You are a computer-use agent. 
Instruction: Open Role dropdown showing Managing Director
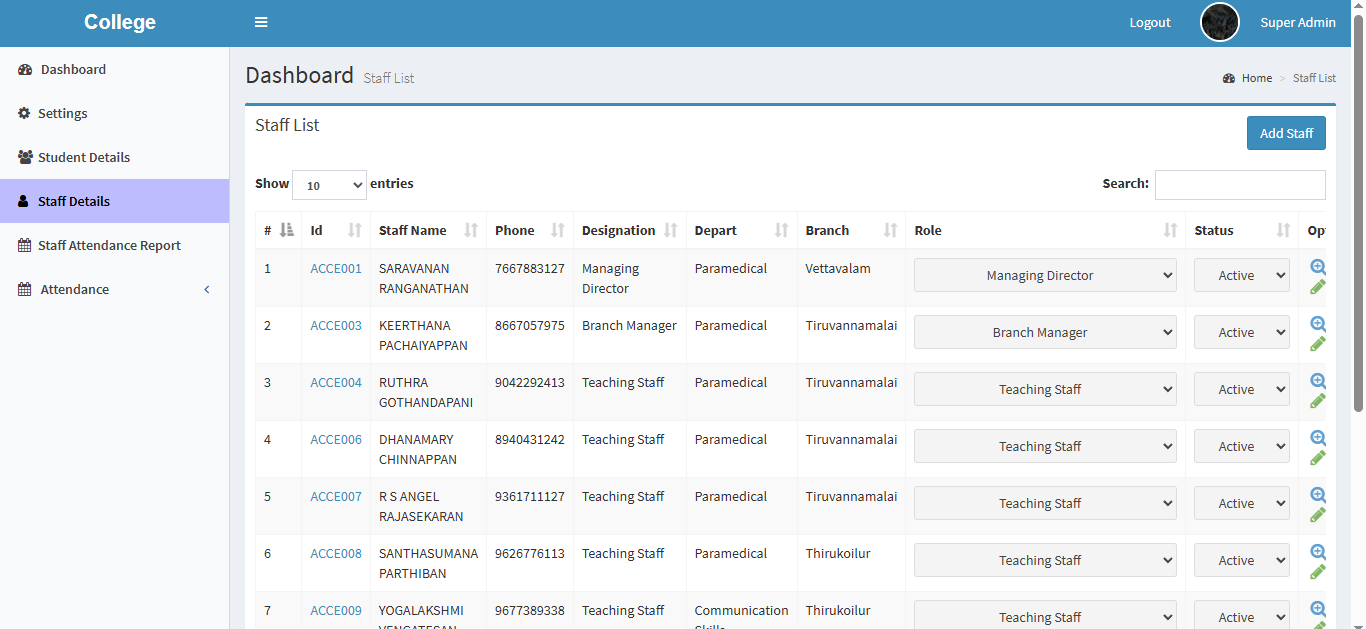[1044, 276]
